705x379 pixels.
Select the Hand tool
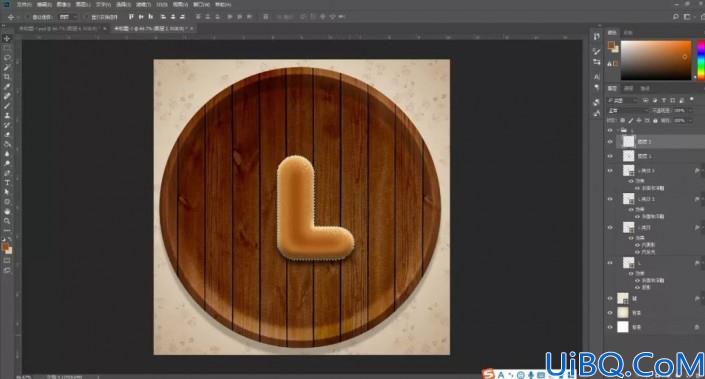[7, 211]
